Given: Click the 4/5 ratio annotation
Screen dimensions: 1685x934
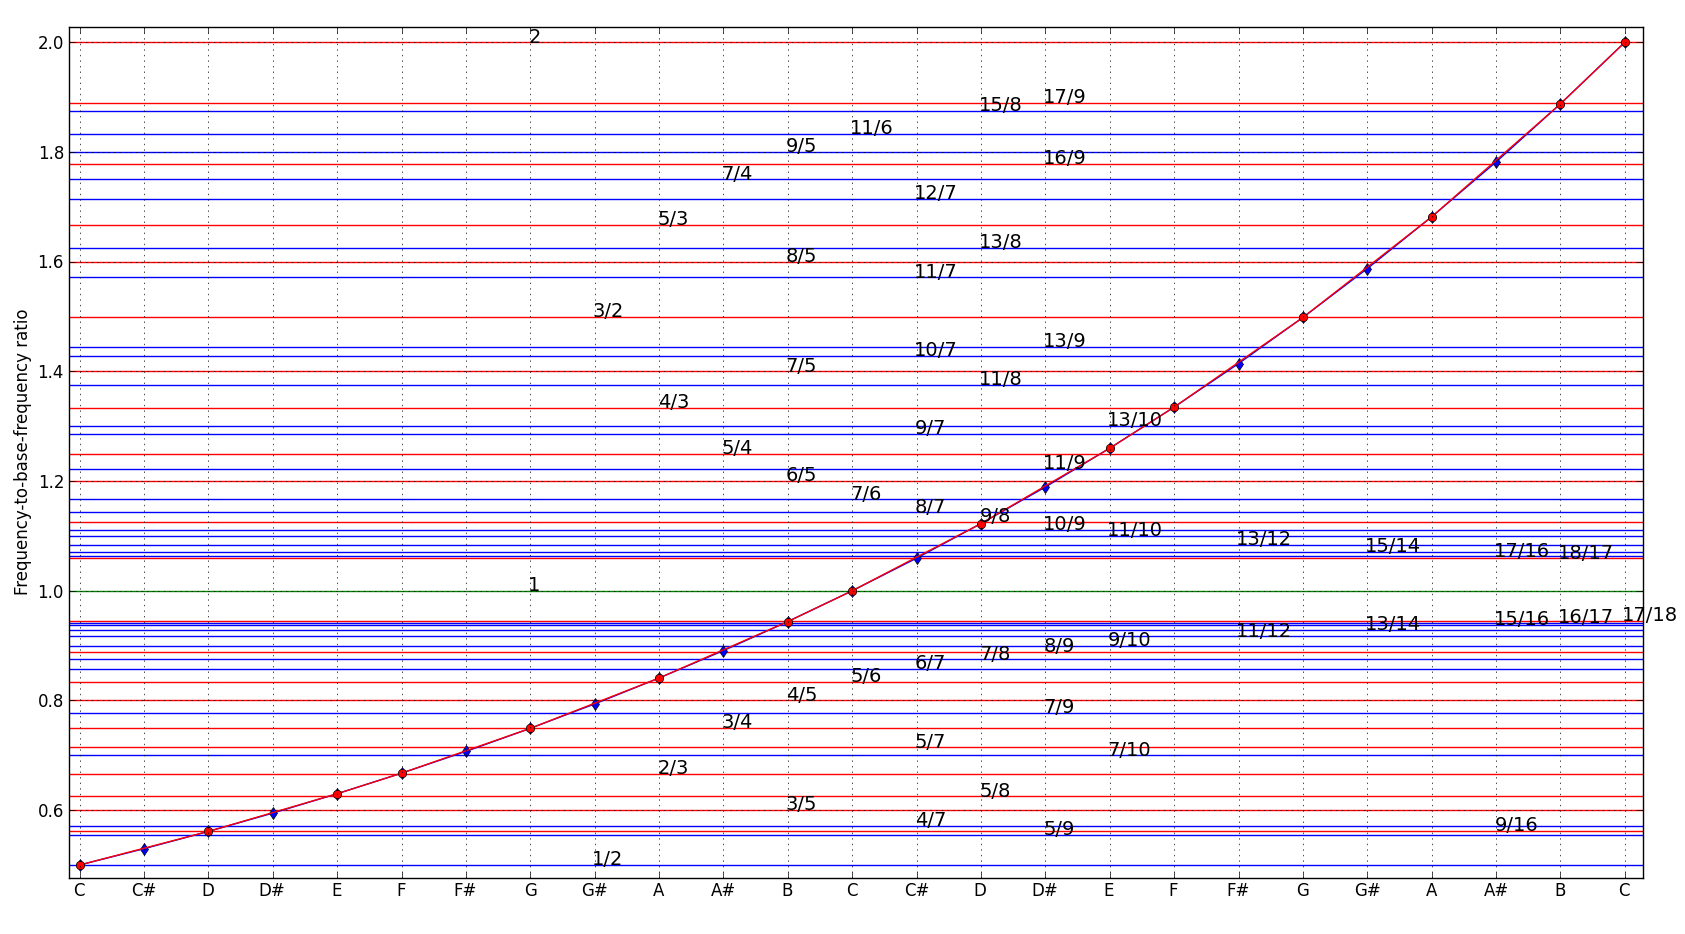Looking at the screenshot, I should pos(801,695).
